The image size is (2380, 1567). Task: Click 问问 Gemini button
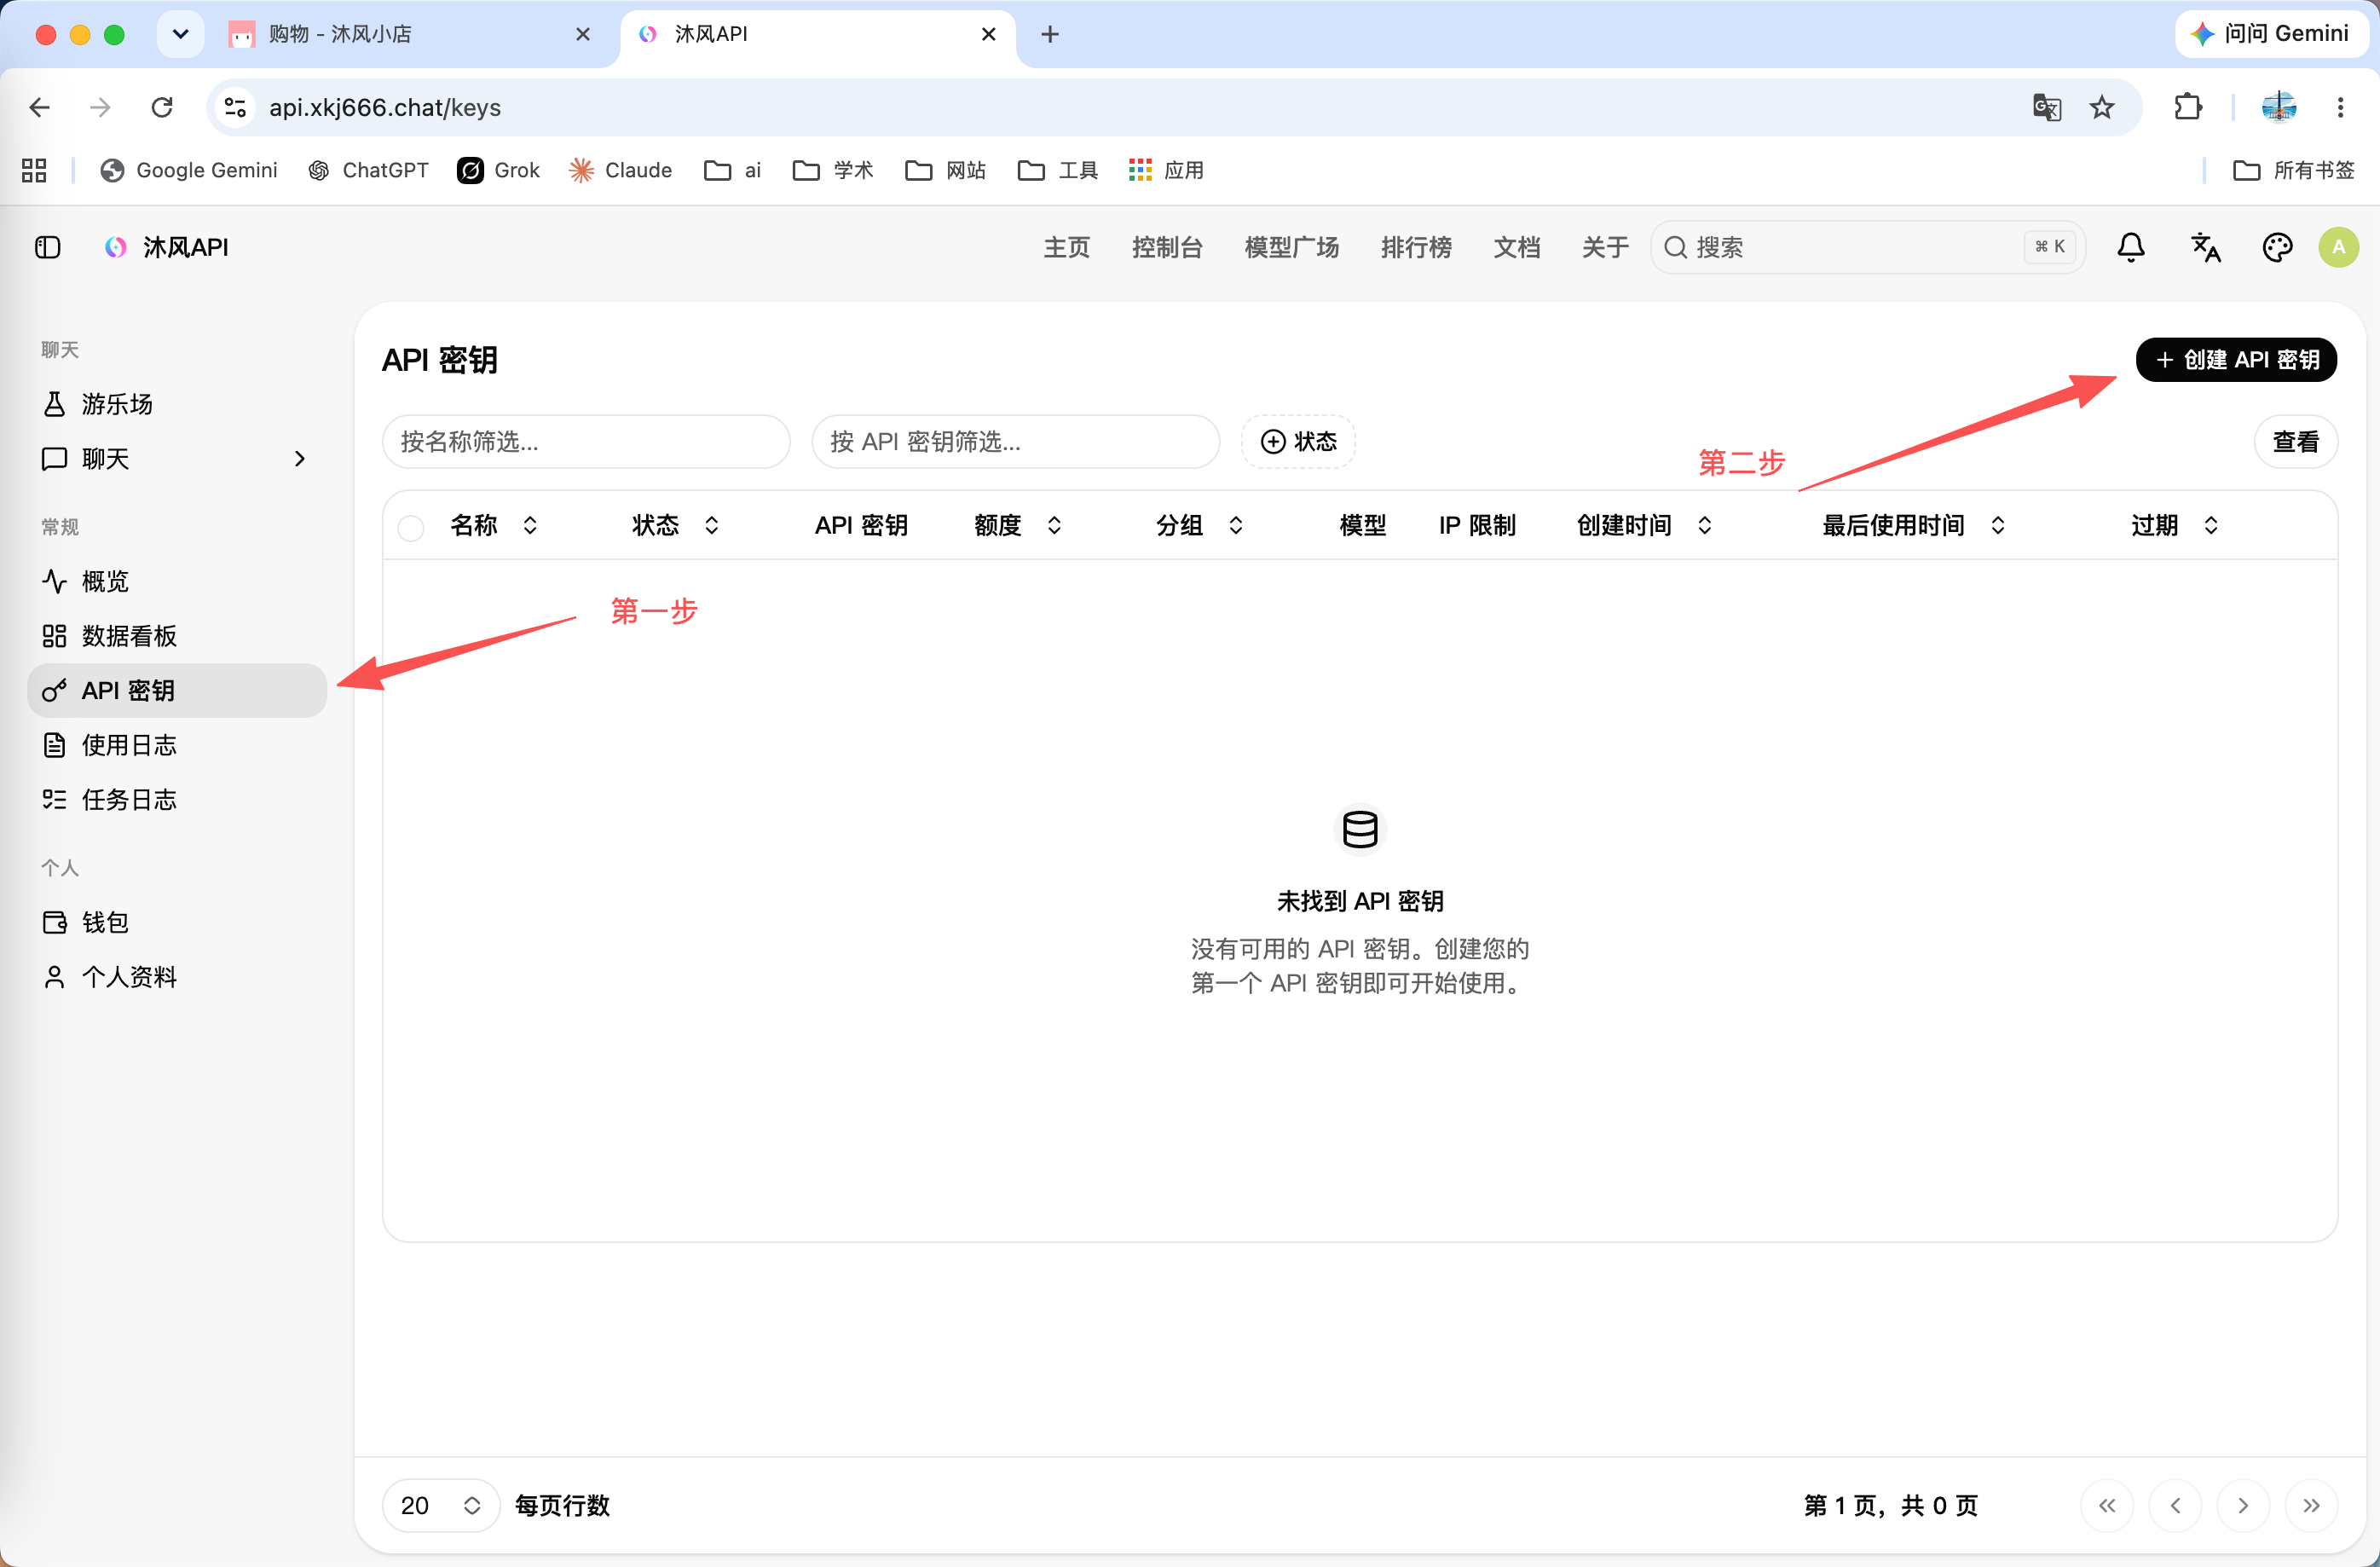pos(2270,34)
